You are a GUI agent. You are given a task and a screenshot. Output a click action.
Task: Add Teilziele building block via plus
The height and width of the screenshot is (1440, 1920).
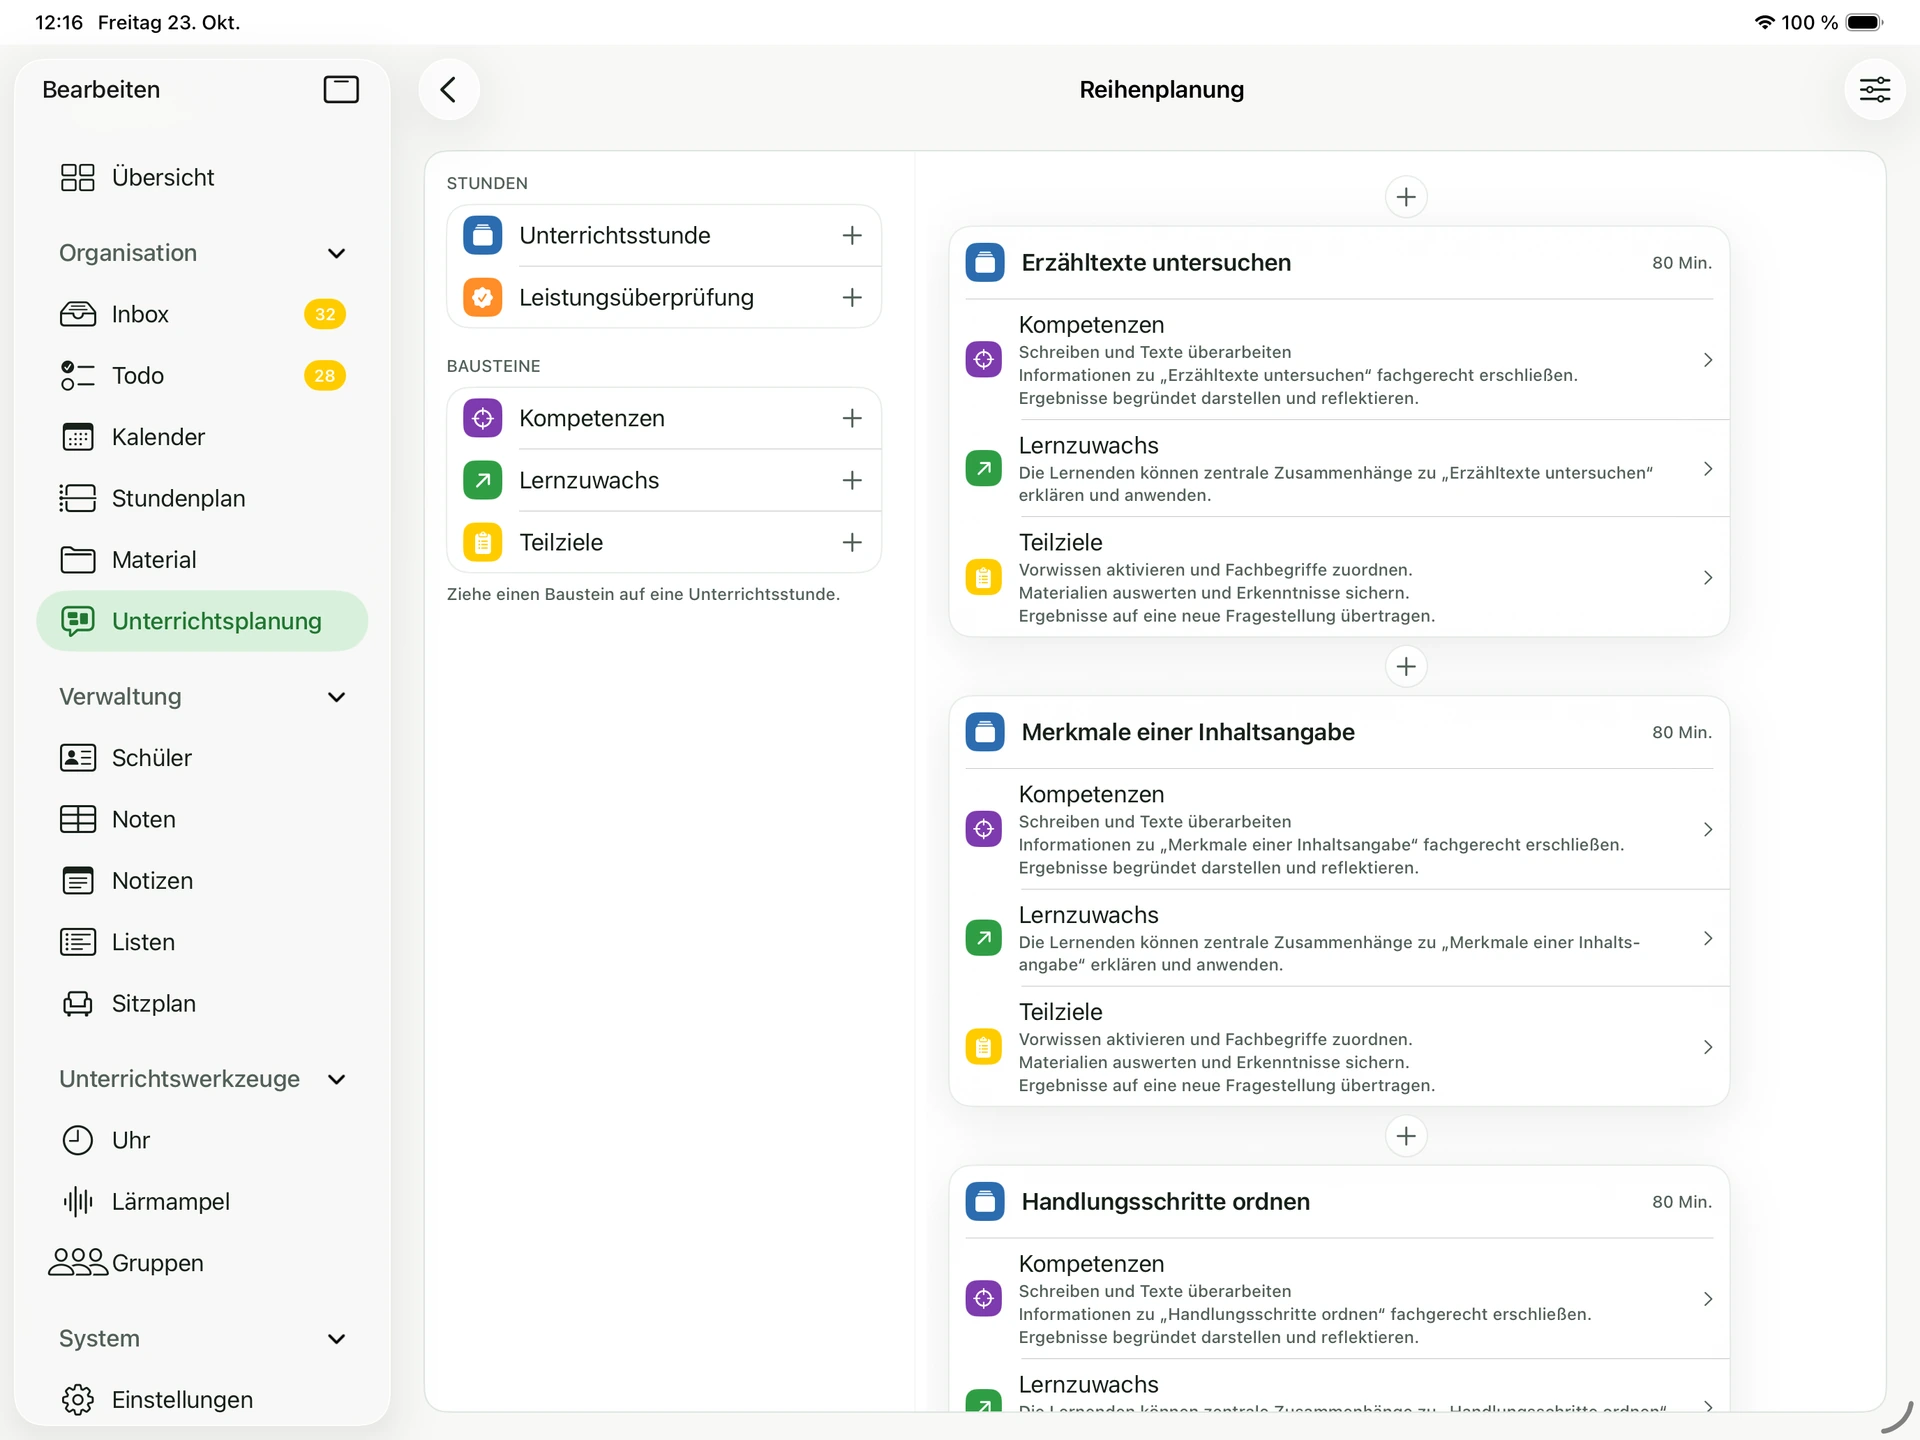coord(852,542)
